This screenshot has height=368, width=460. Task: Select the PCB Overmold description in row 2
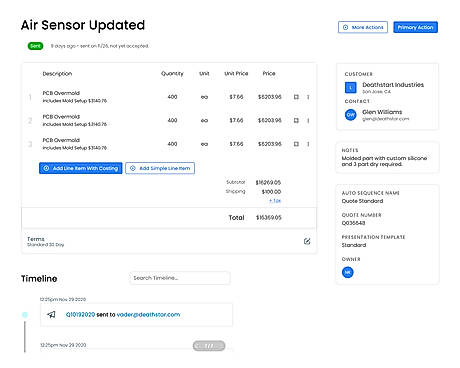point(61,117)
